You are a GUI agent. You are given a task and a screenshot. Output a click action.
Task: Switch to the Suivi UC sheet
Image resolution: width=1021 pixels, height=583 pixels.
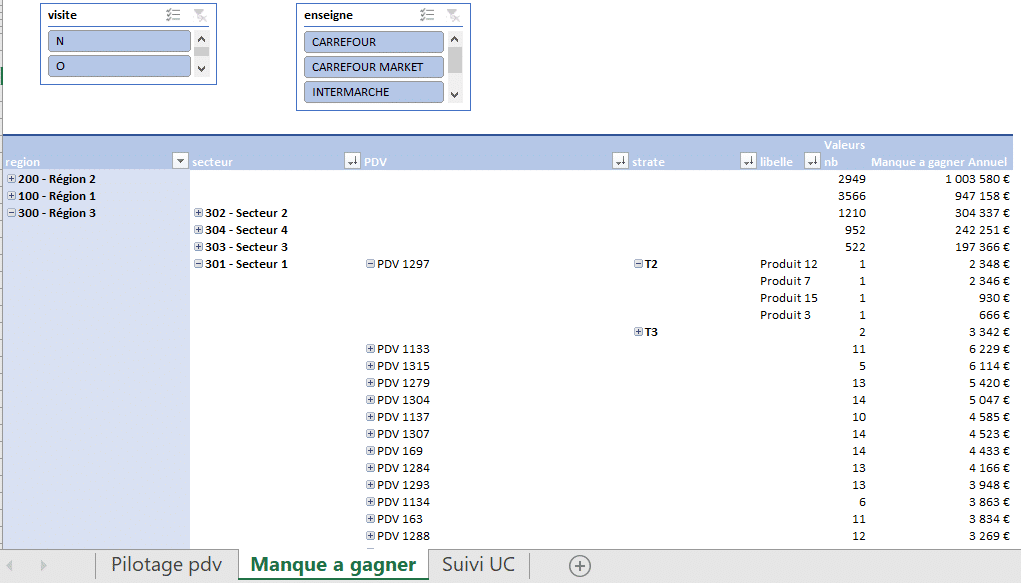(x=478, y=565)
